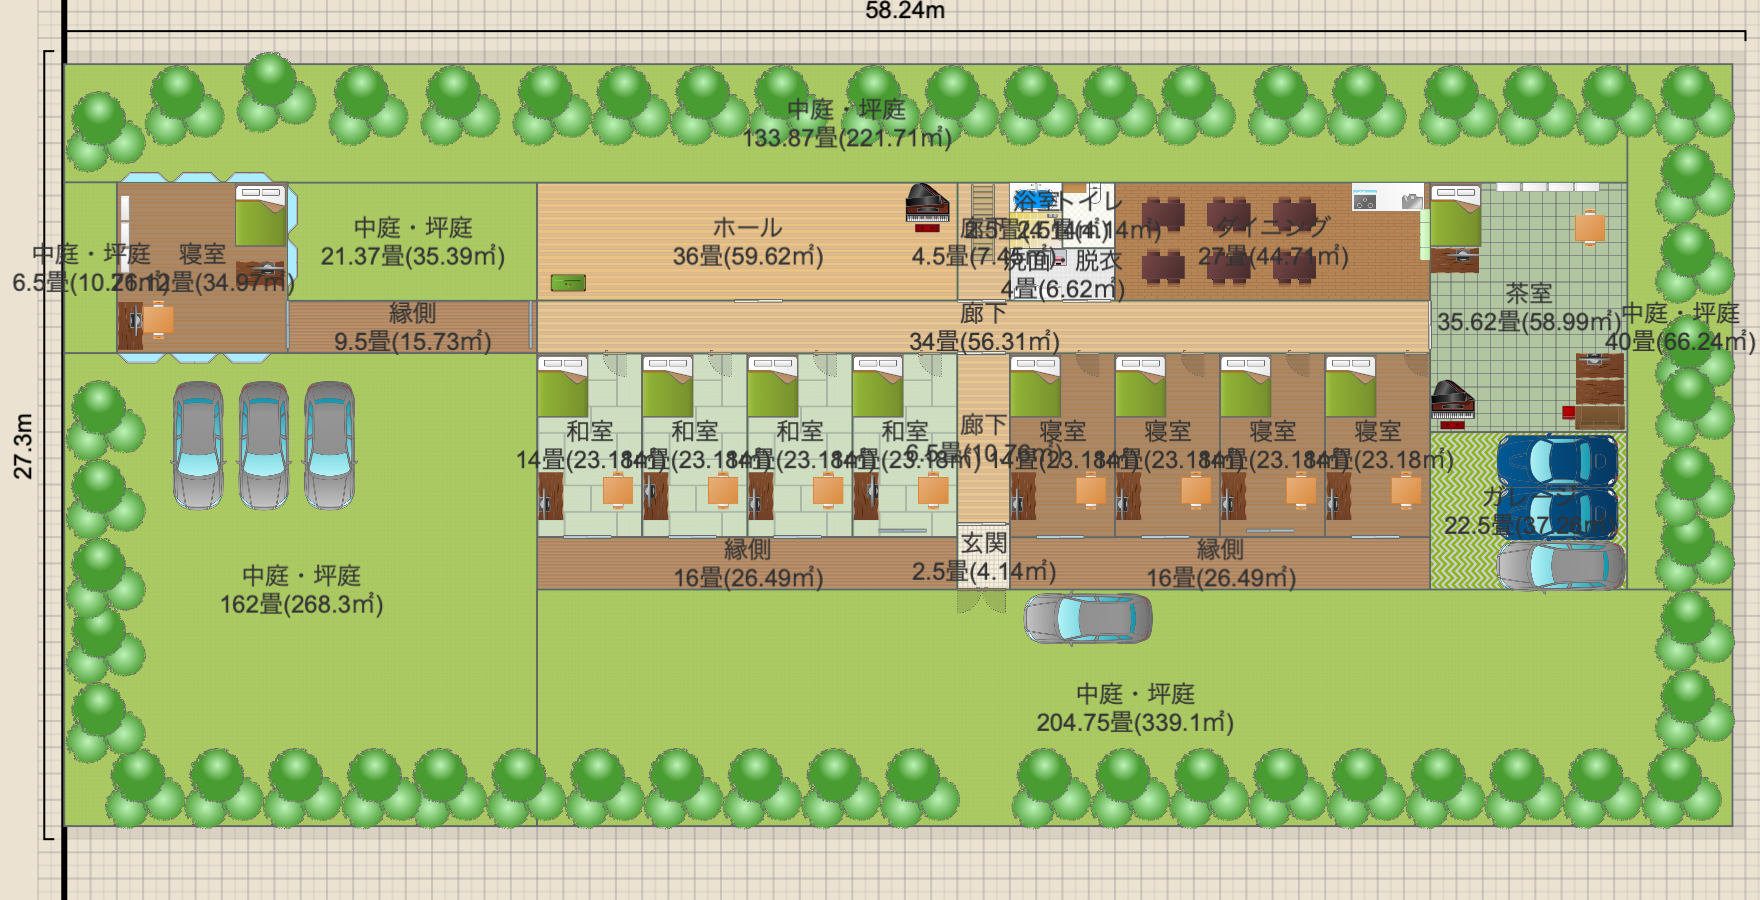Click the second 和室 label from the left
The width and height of the screenshot is (1760, 900).
coord(695,431)
